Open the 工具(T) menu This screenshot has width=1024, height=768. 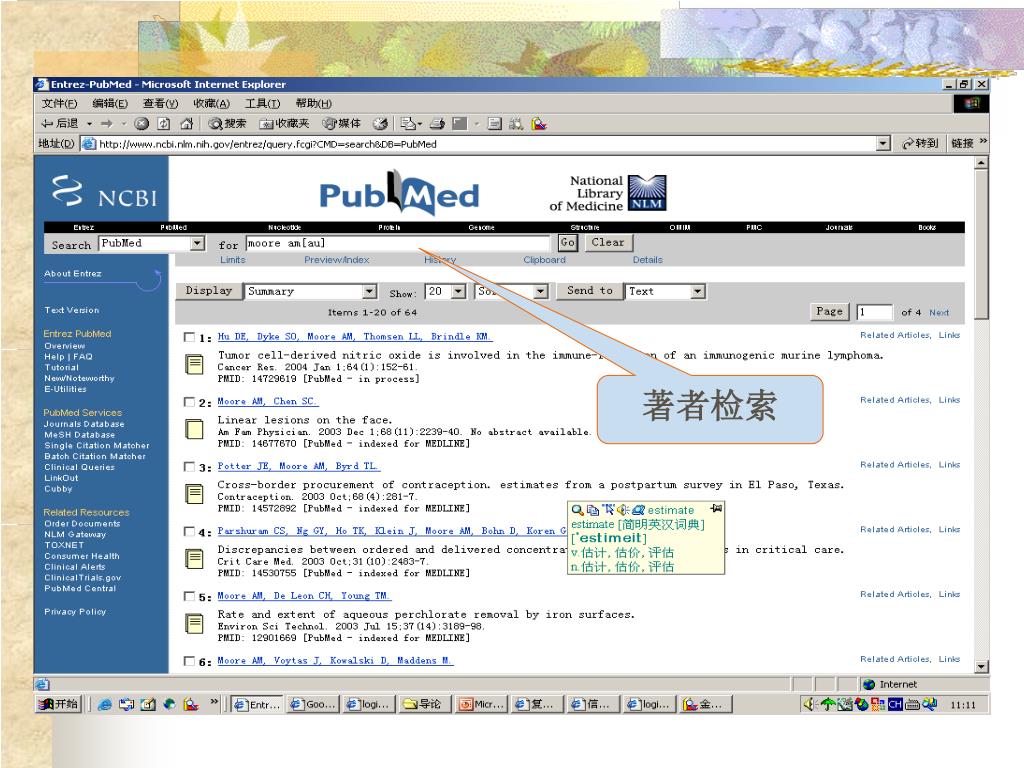click(262, 103)
